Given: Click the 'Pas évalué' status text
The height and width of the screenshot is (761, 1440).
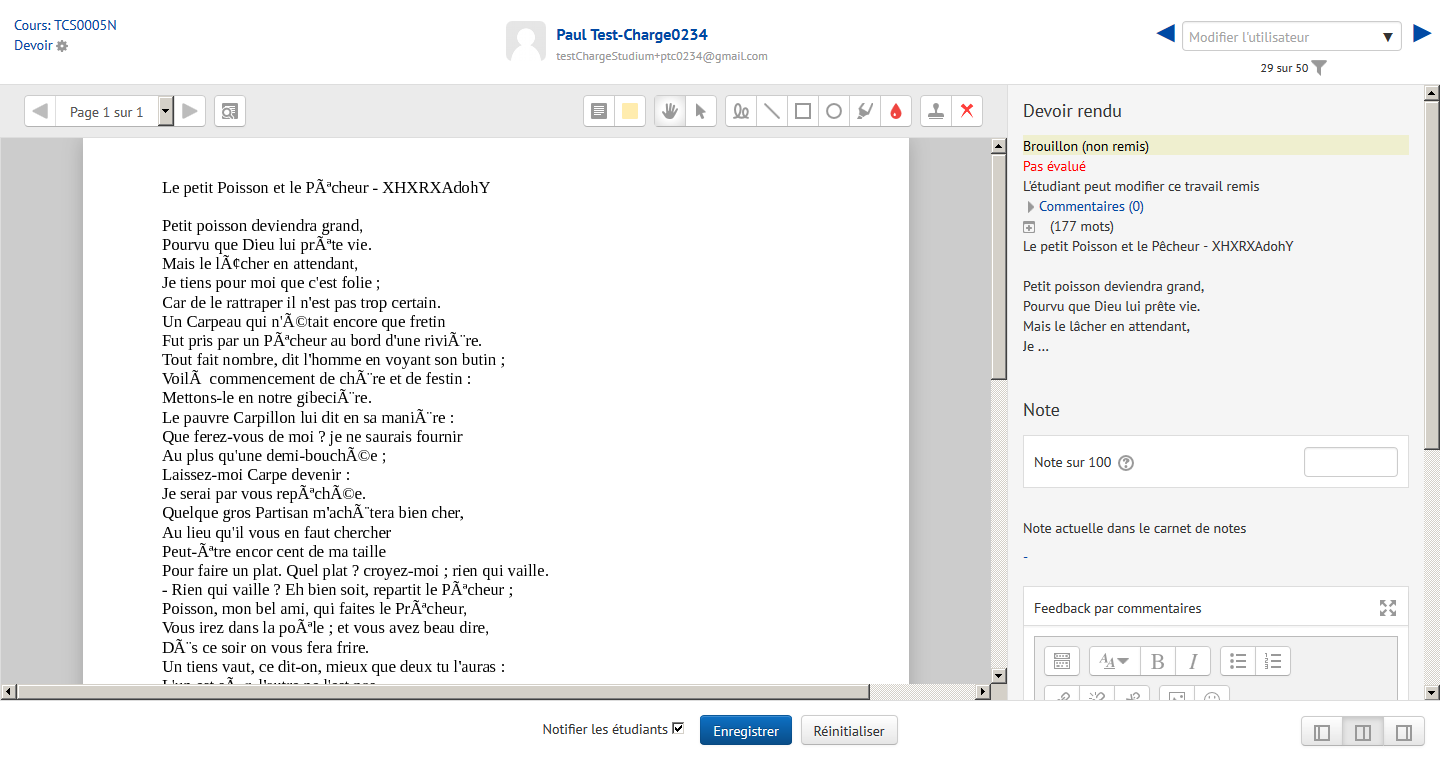Looking at the screenshot, I should (1054, 166).
